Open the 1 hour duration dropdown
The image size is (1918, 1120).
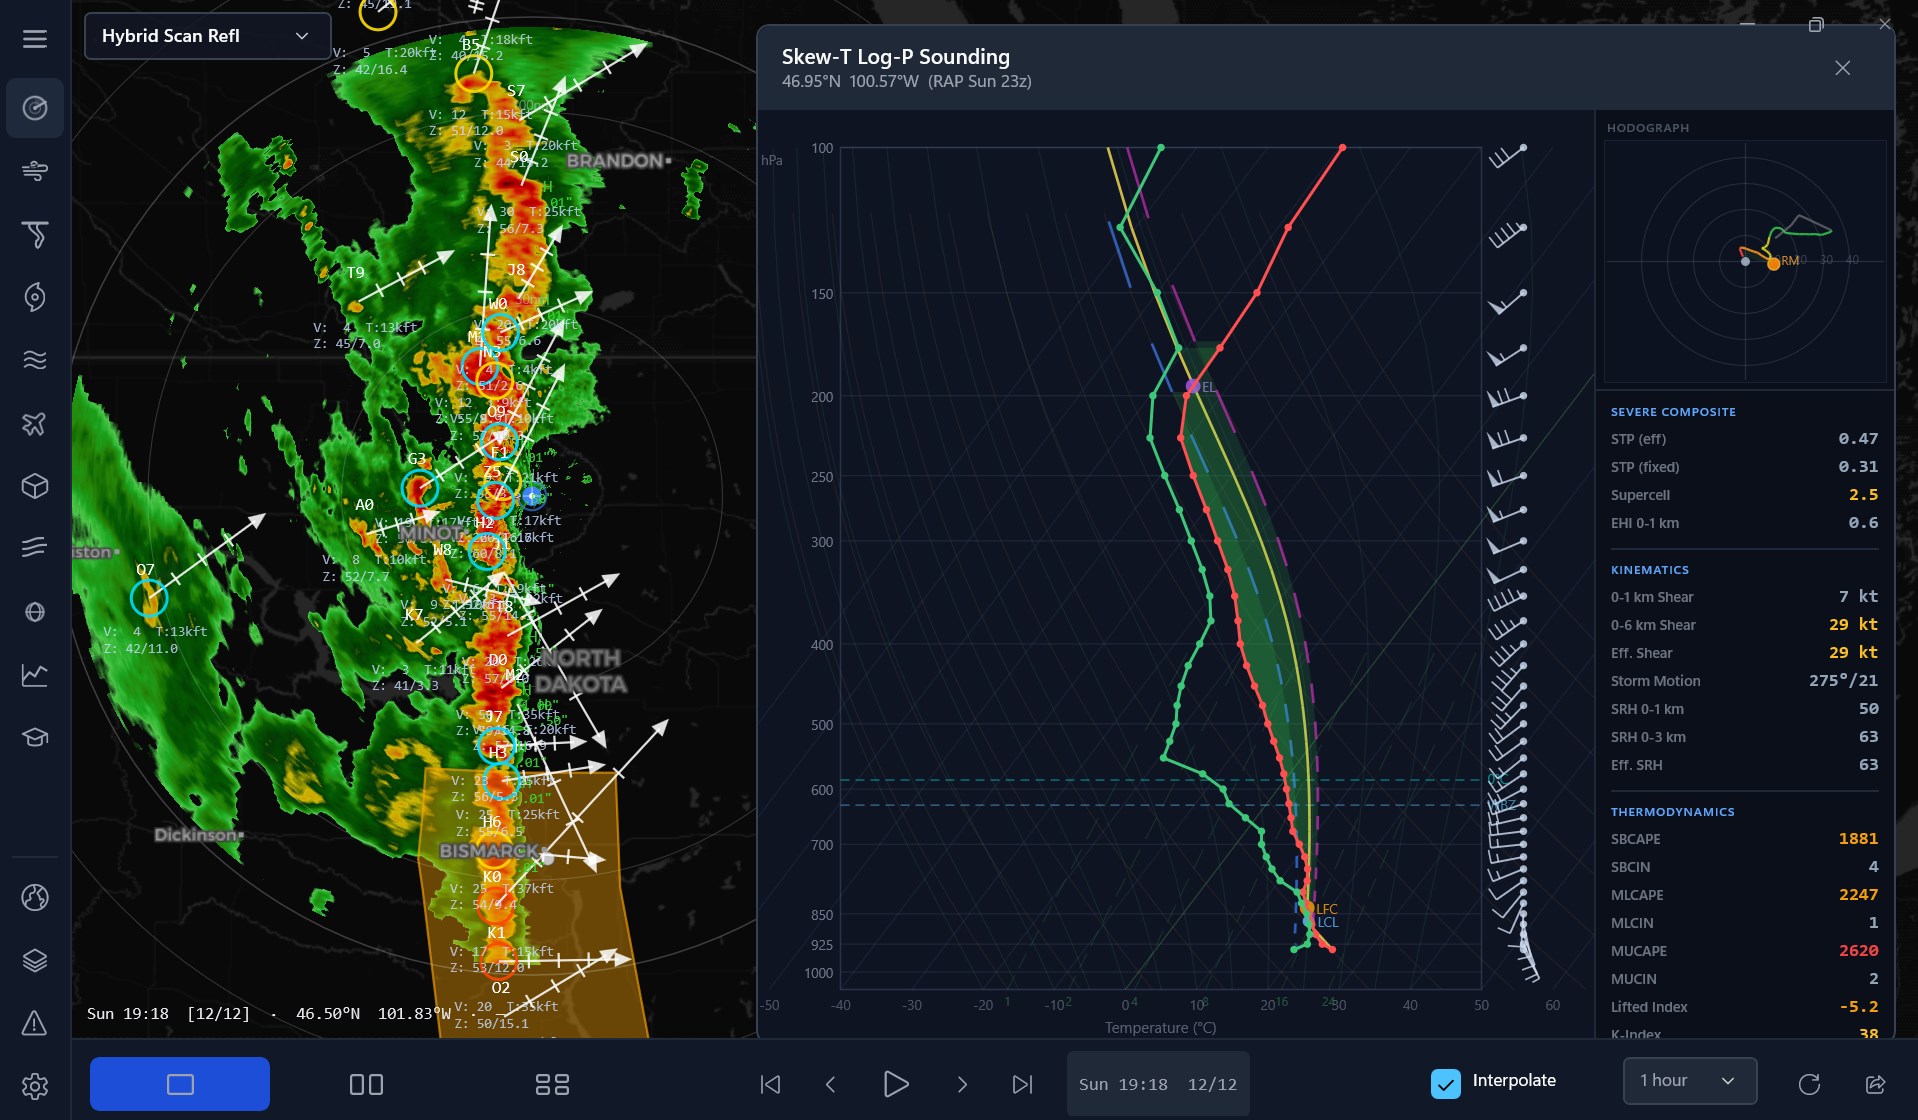(x=1689, y=1081)
